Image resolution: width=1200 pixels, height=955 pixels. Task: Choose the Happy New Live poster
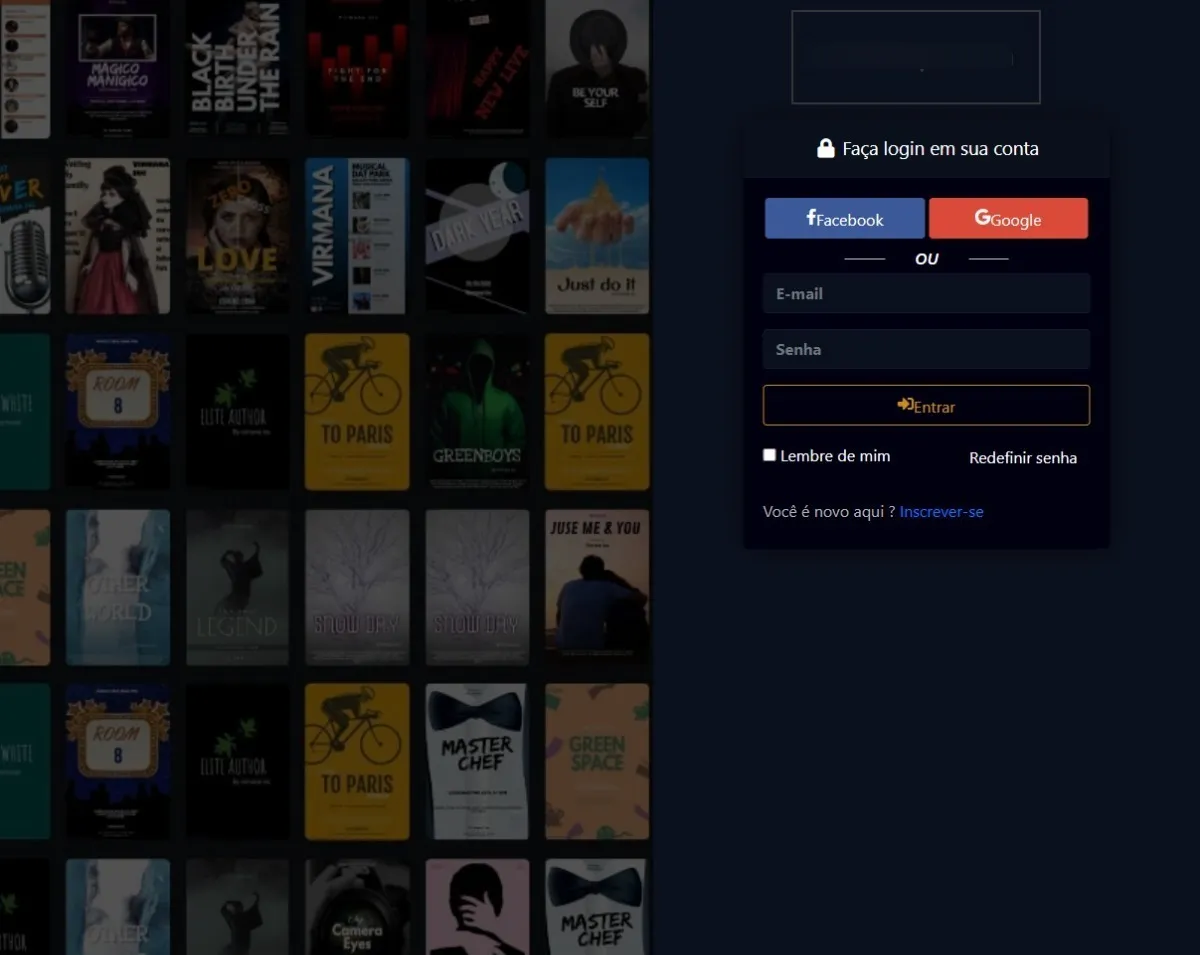click(x=477, y=68)
